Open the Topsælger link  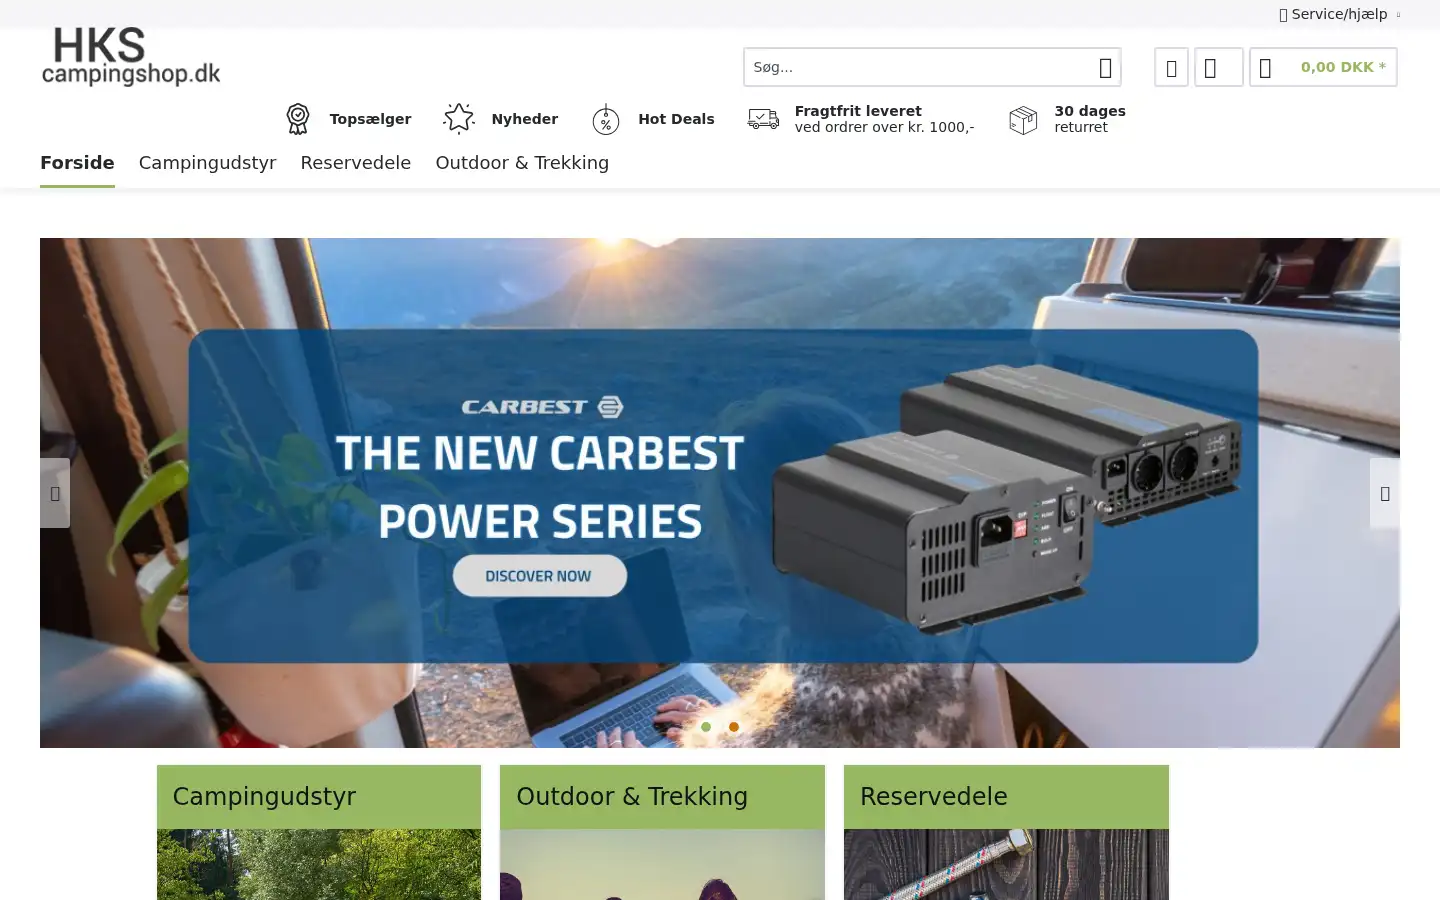(x=370, y=119)
